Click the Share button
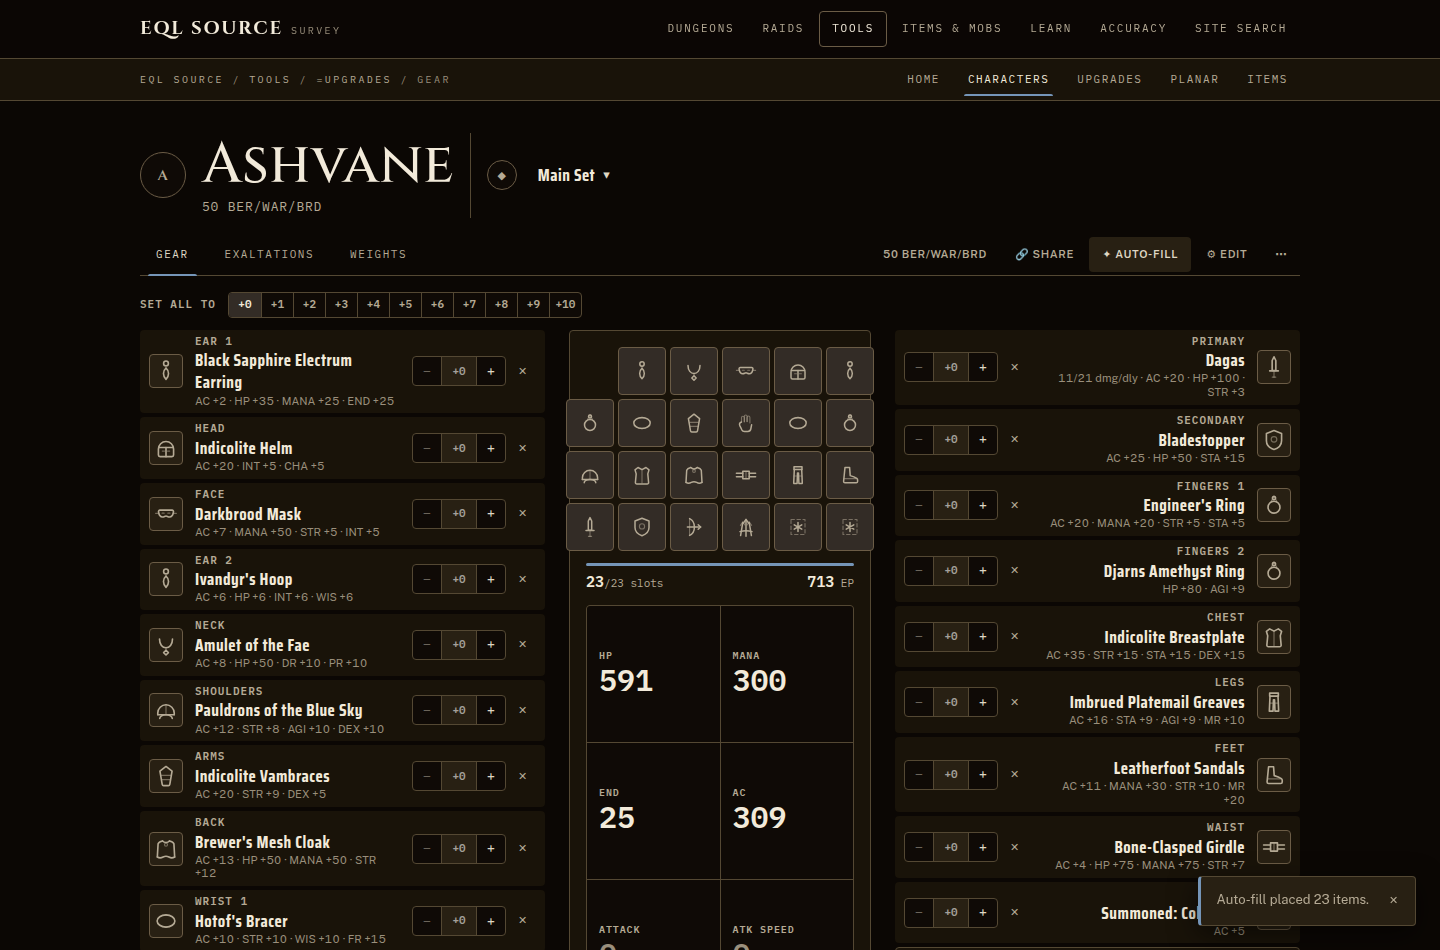The height and width of the screenshot is (950, 1440). point(1045,254)
